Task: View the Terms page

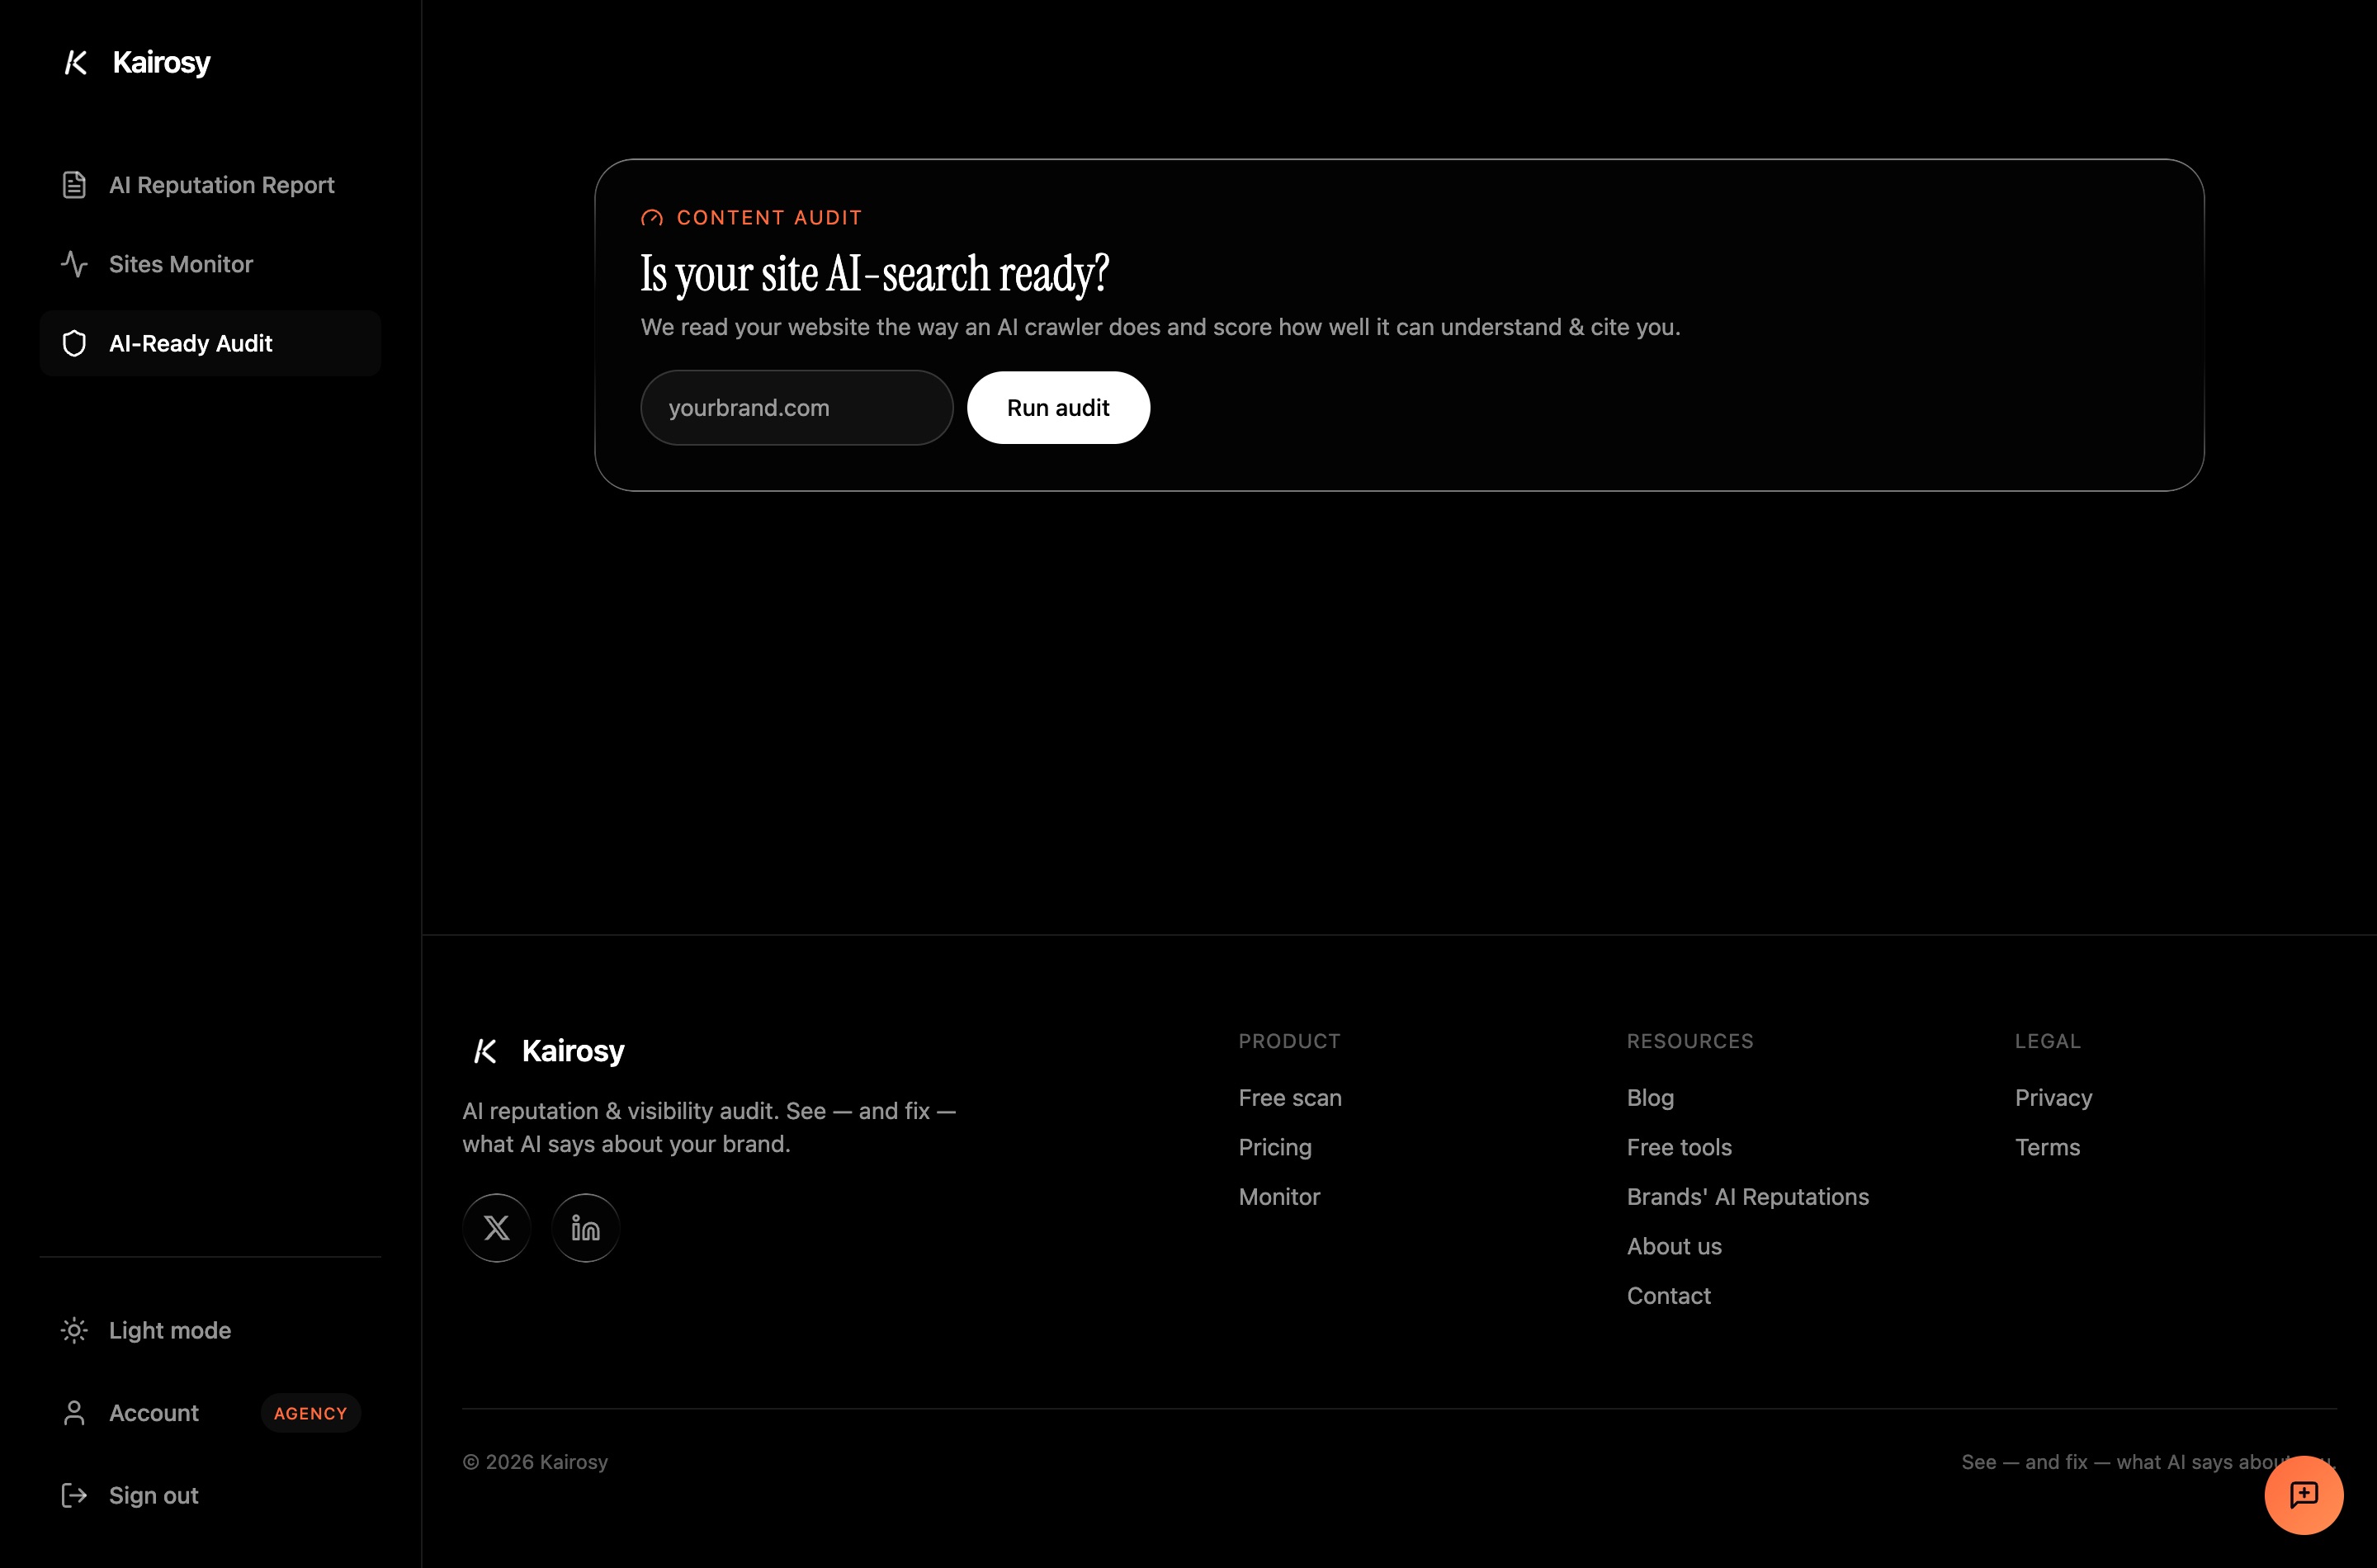Action: (2047, 1148)
